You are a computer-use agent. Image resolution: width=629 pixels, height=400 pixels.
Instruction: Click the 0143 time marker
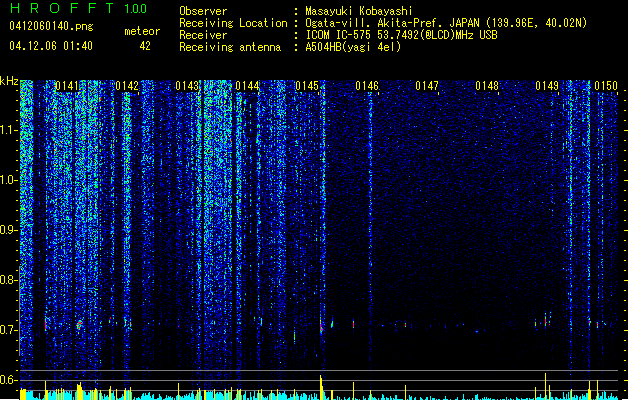tap(187, 86)
